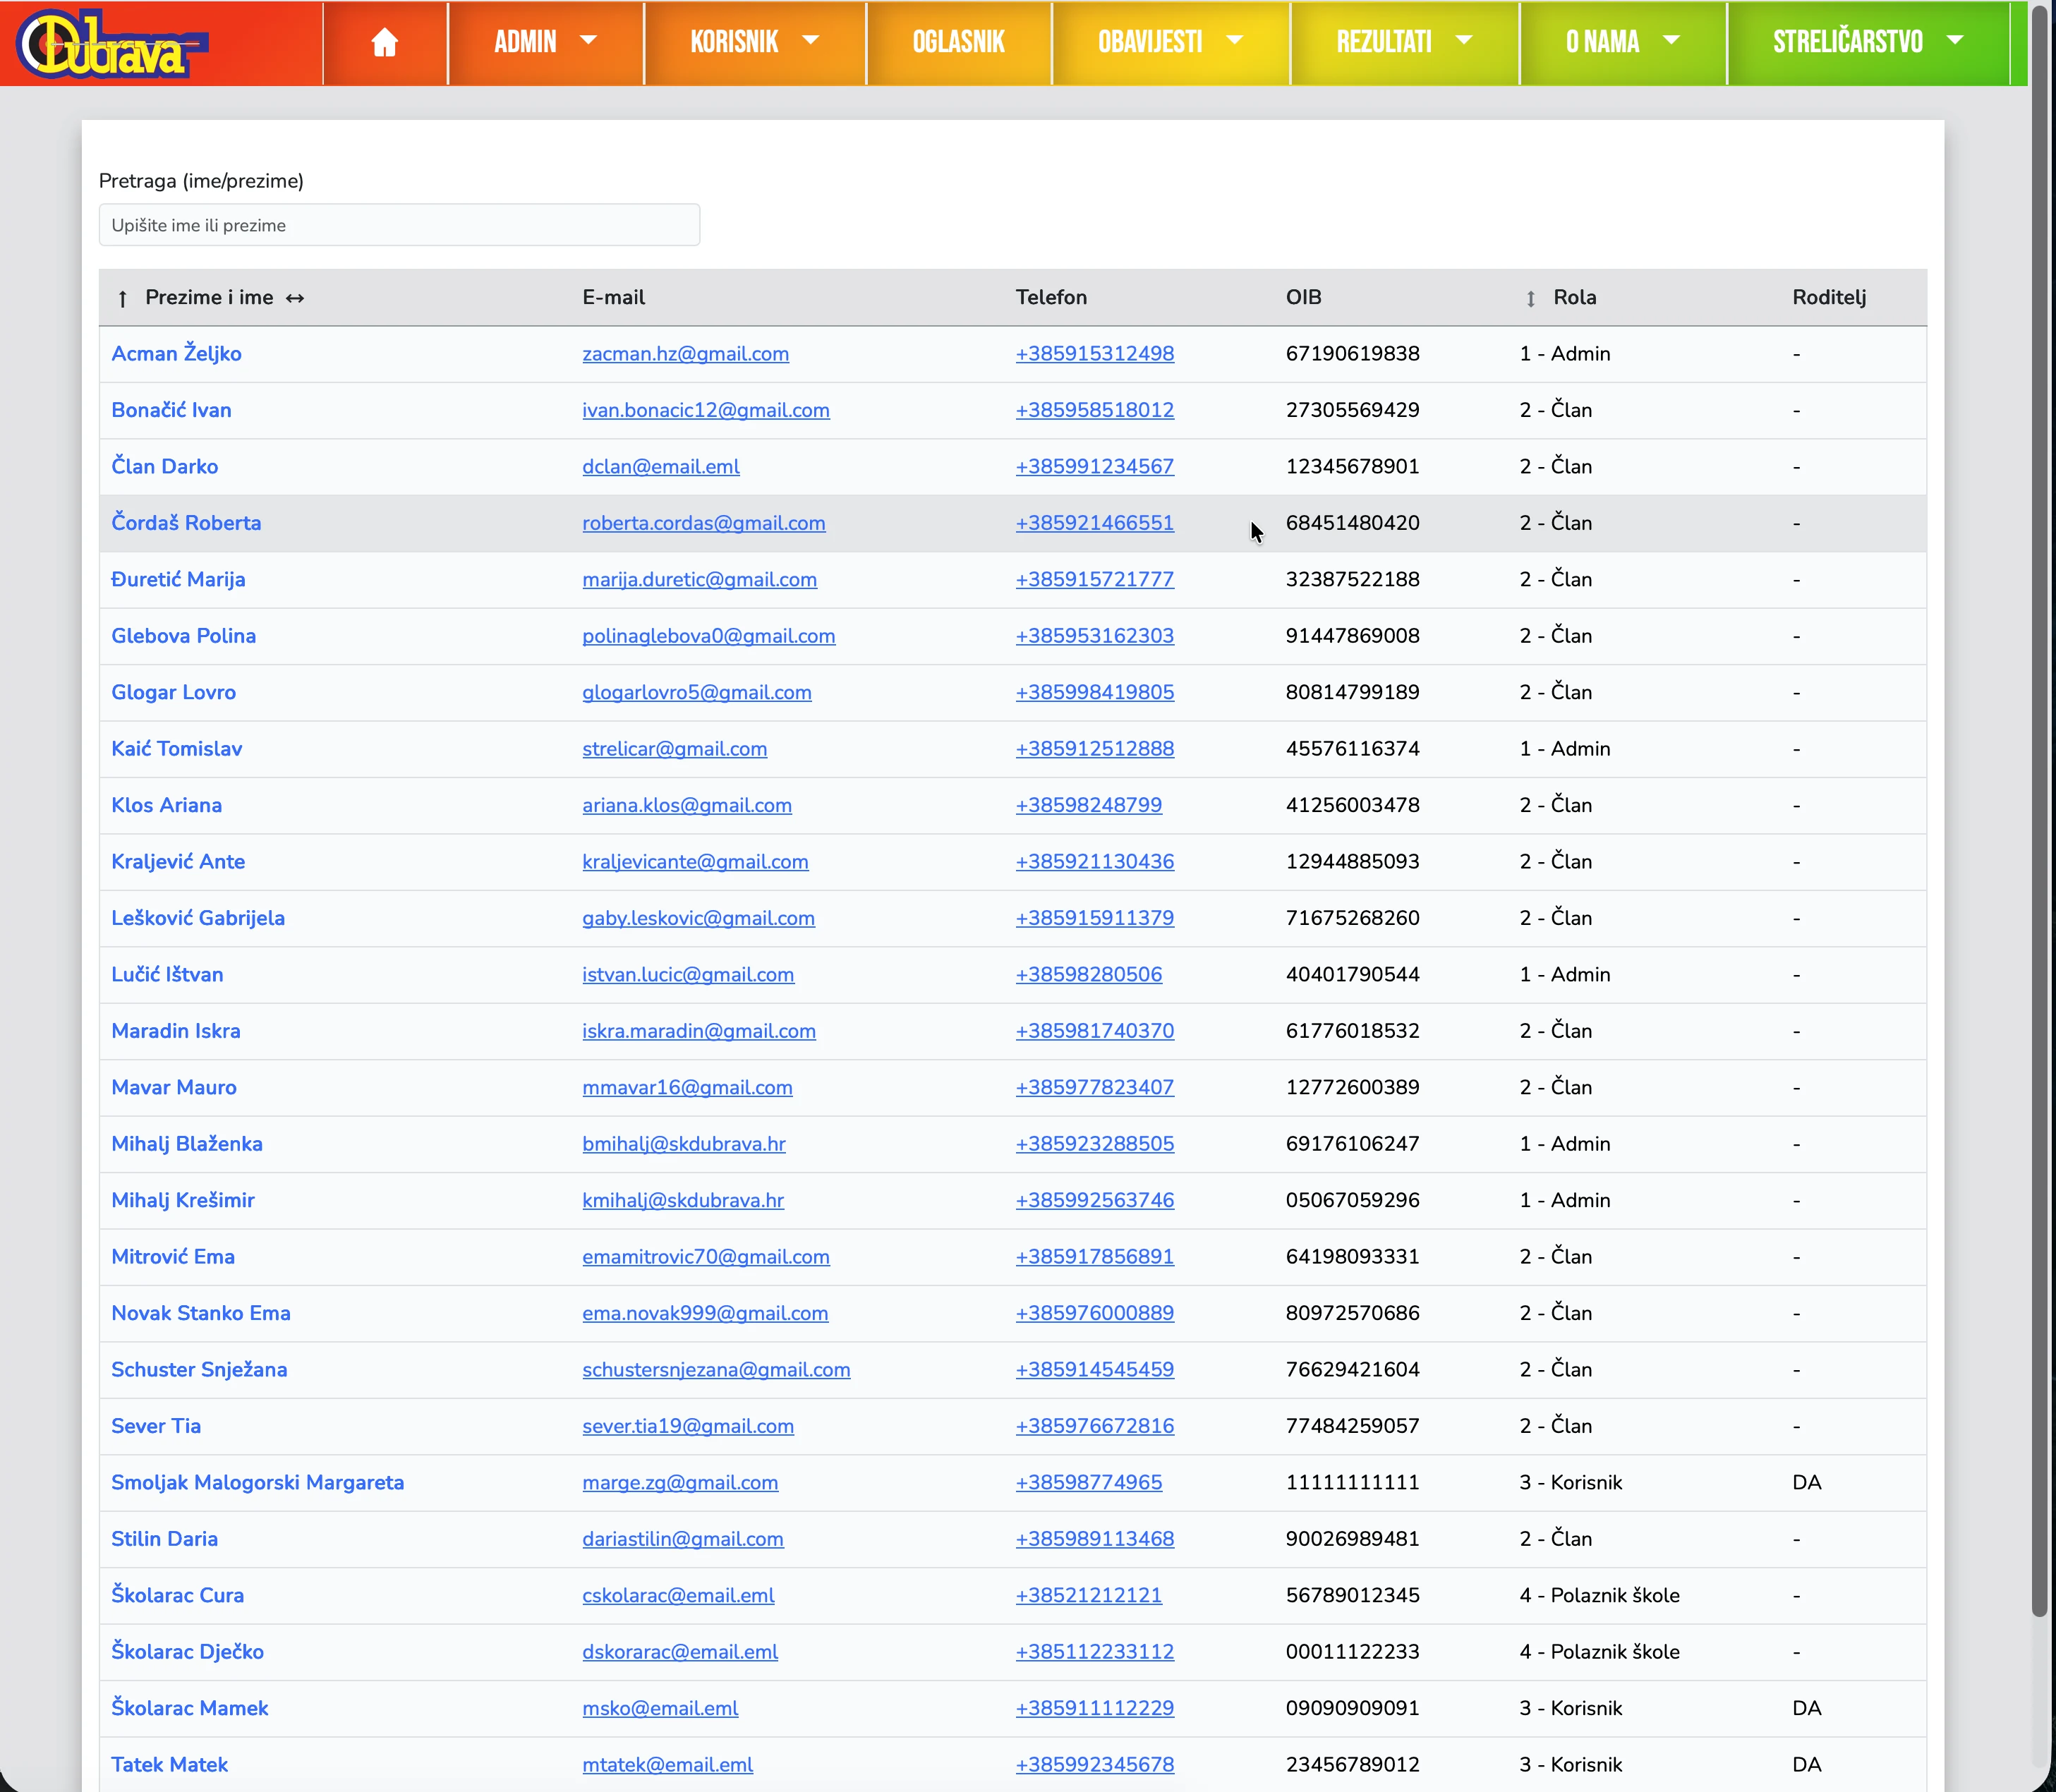2056x1792 pixels.
Task: Go to the Oglasnik page
Action: (958, 42)
